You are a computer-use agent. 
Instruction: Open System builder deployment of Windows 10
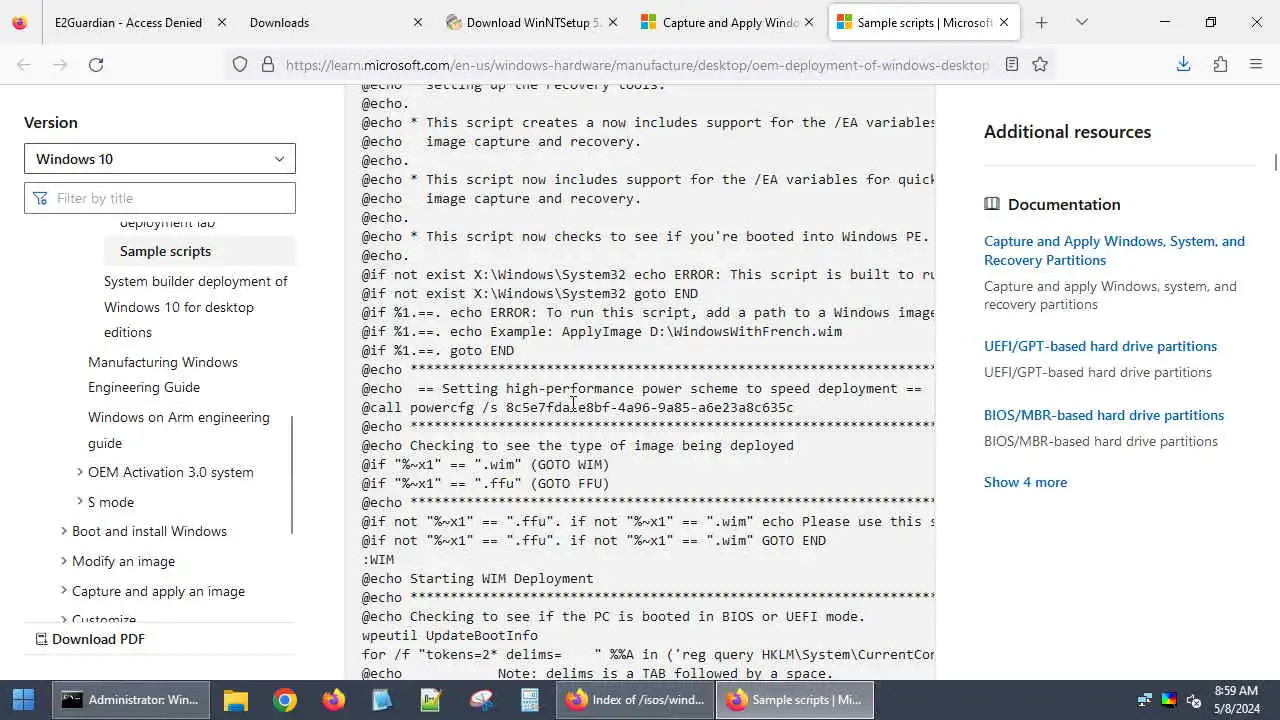pyautogui.click(x=195, y=306)
